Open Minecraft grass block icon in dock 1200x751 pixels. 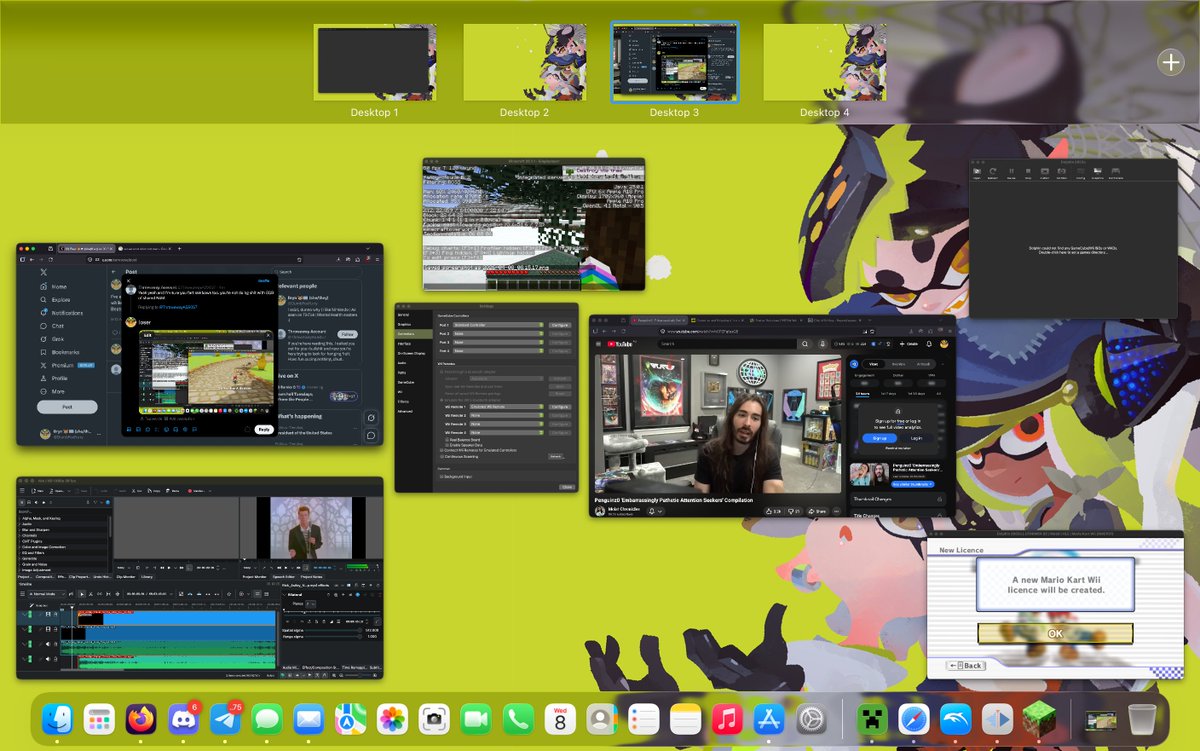(1038, 720)
